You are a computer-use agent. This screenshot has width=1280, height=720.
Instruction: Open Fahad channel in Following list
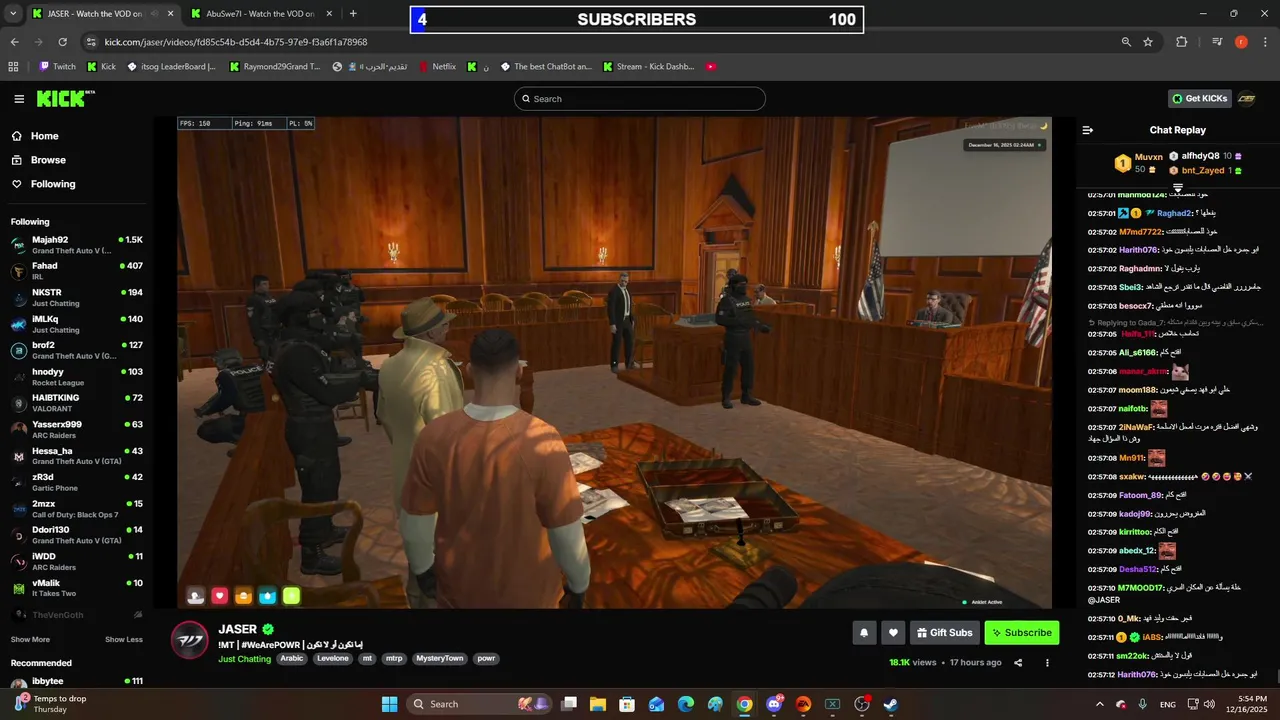[x=76, y=271]
